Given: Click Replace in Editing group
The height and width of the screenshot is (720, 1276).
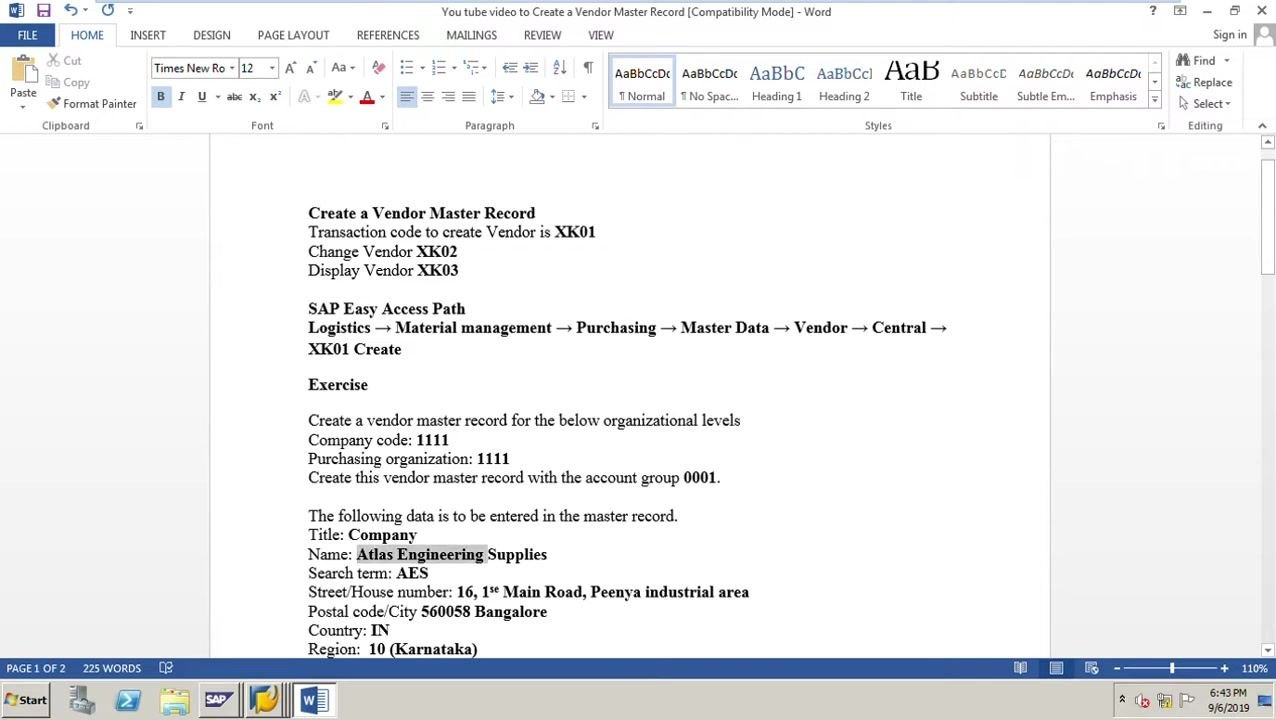Looking at the screenshot, I should coord(1204,82).
